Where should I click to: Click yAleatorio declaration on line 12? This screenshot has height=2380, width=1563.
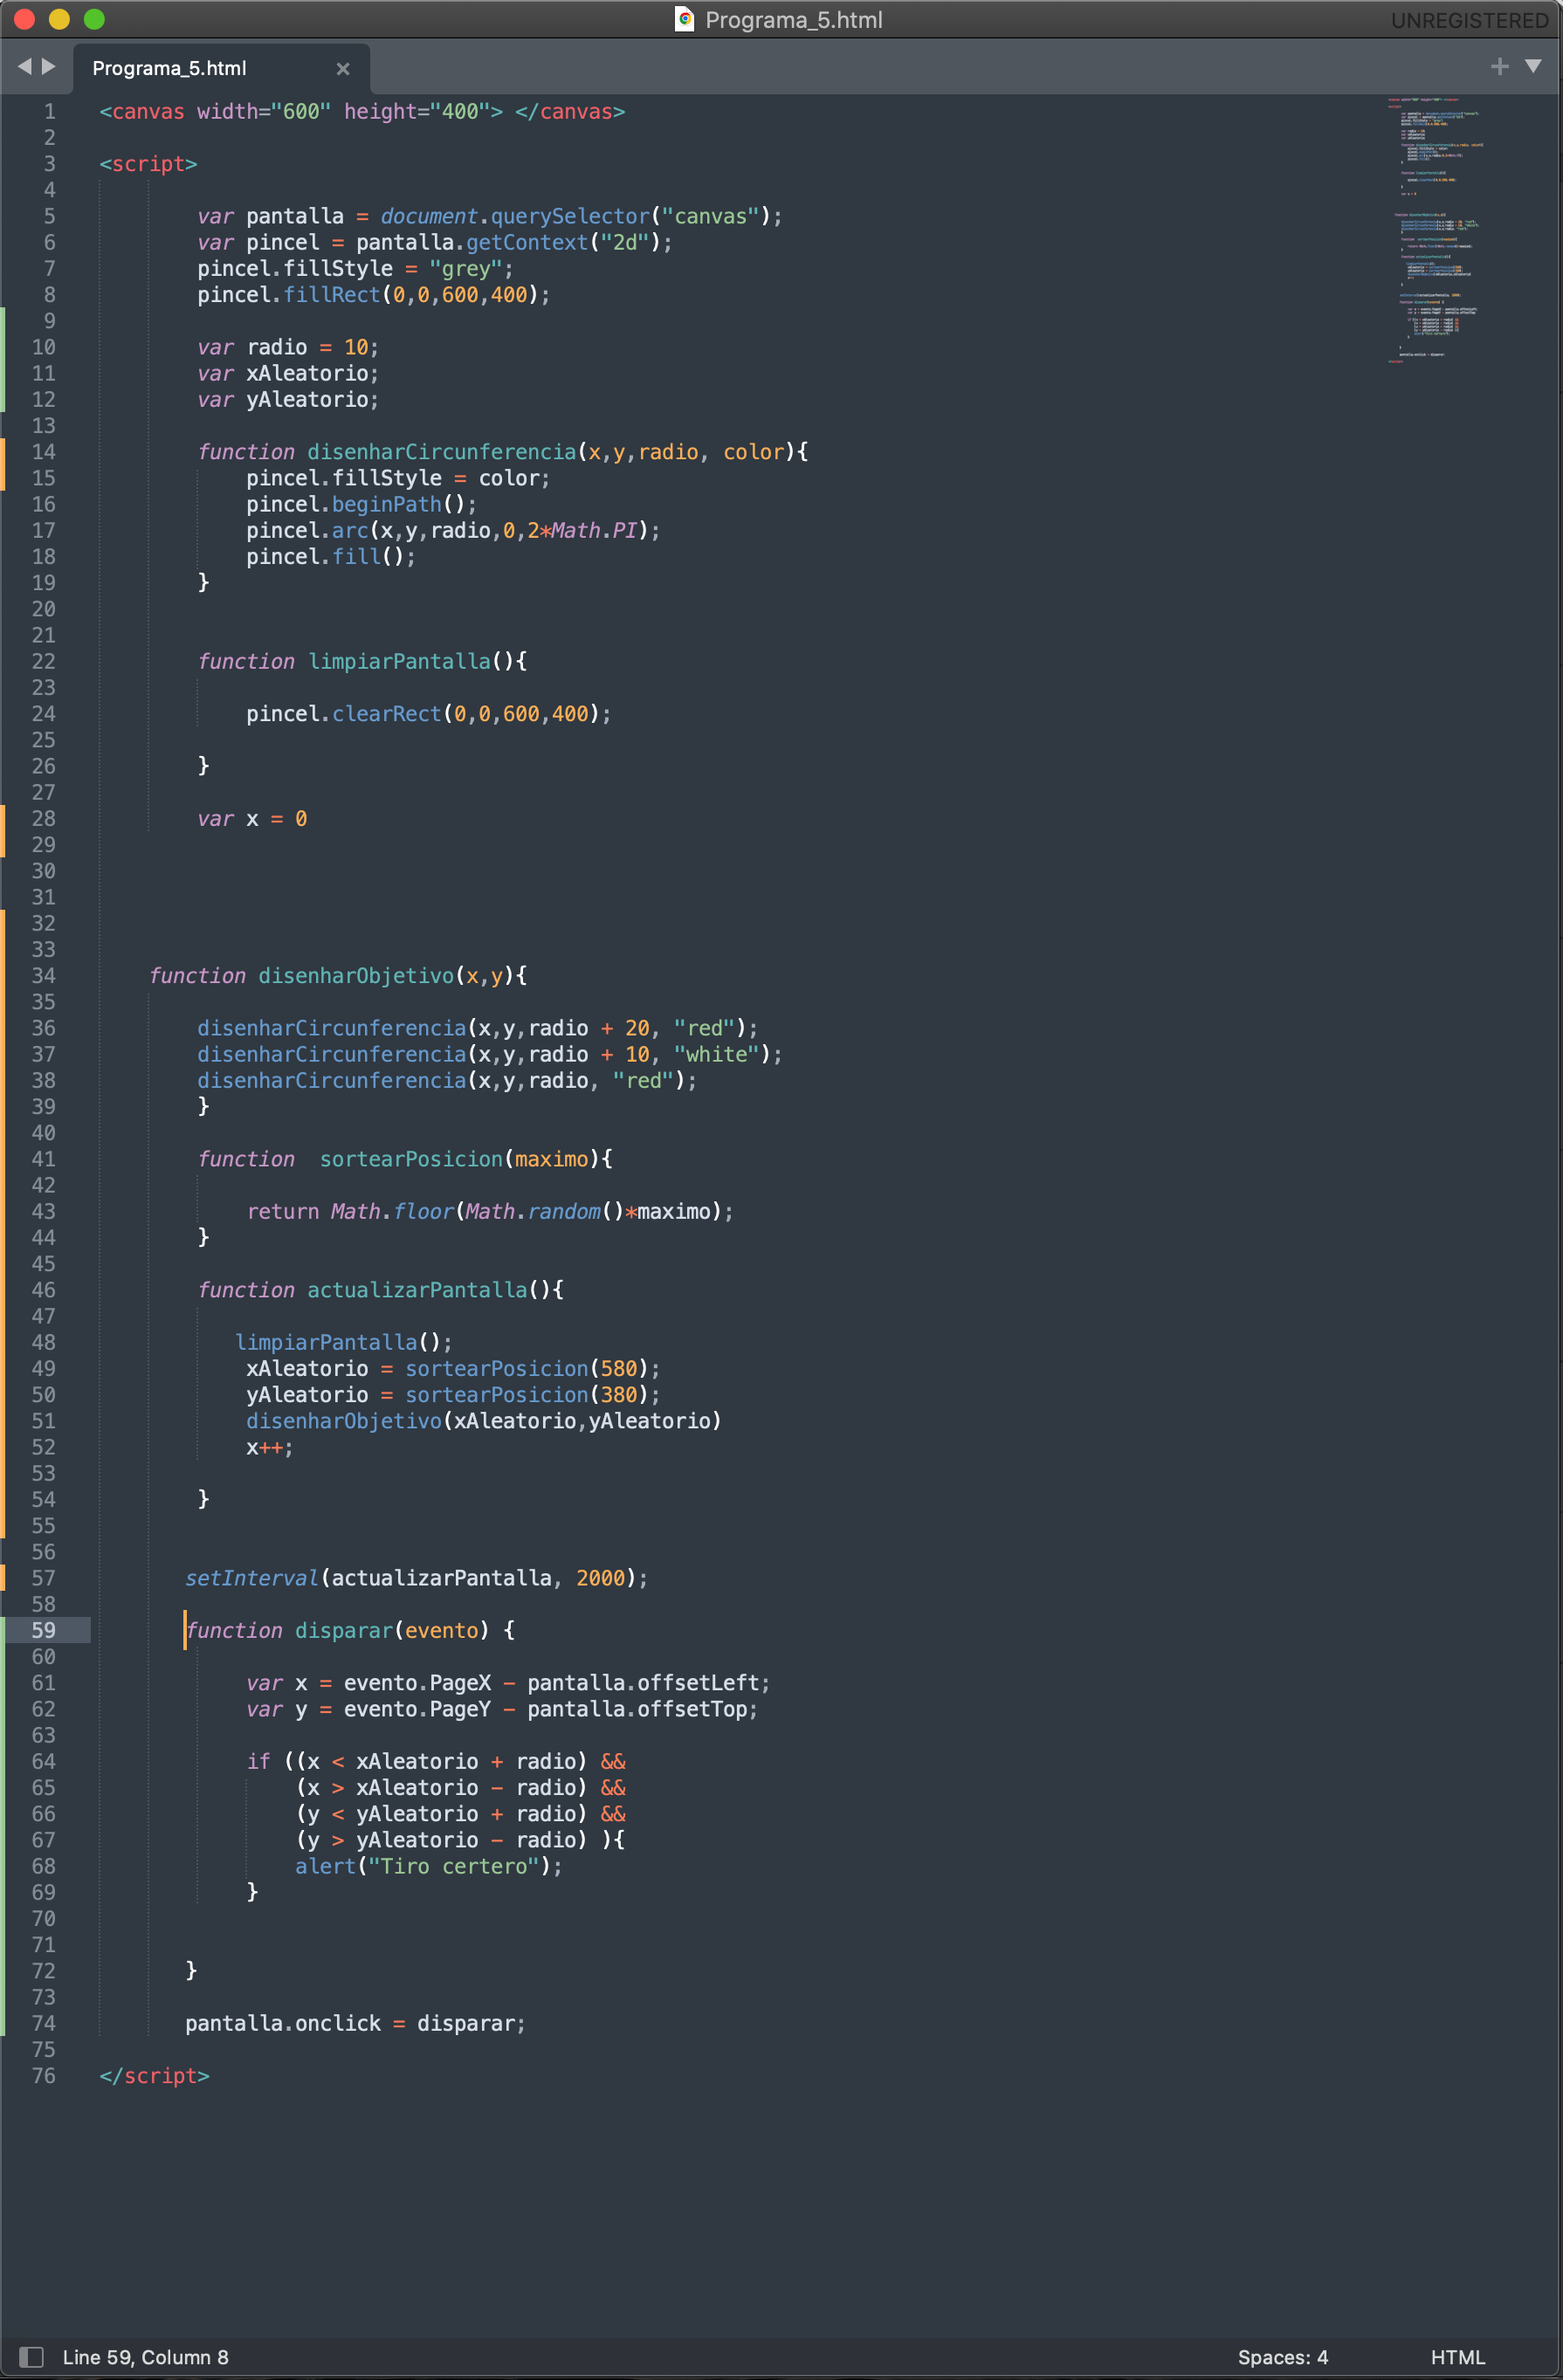(x=307, y=400)
